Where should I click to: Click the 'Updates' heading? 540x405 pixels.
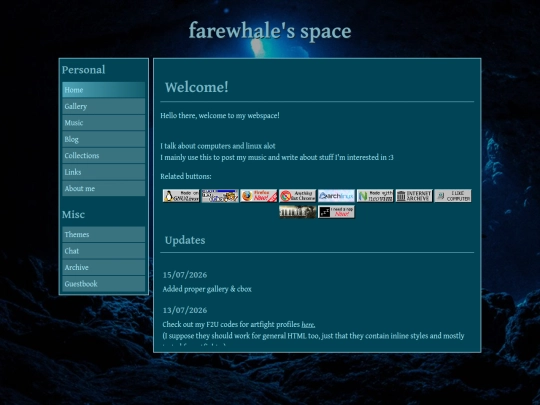(x=185, y=240)
